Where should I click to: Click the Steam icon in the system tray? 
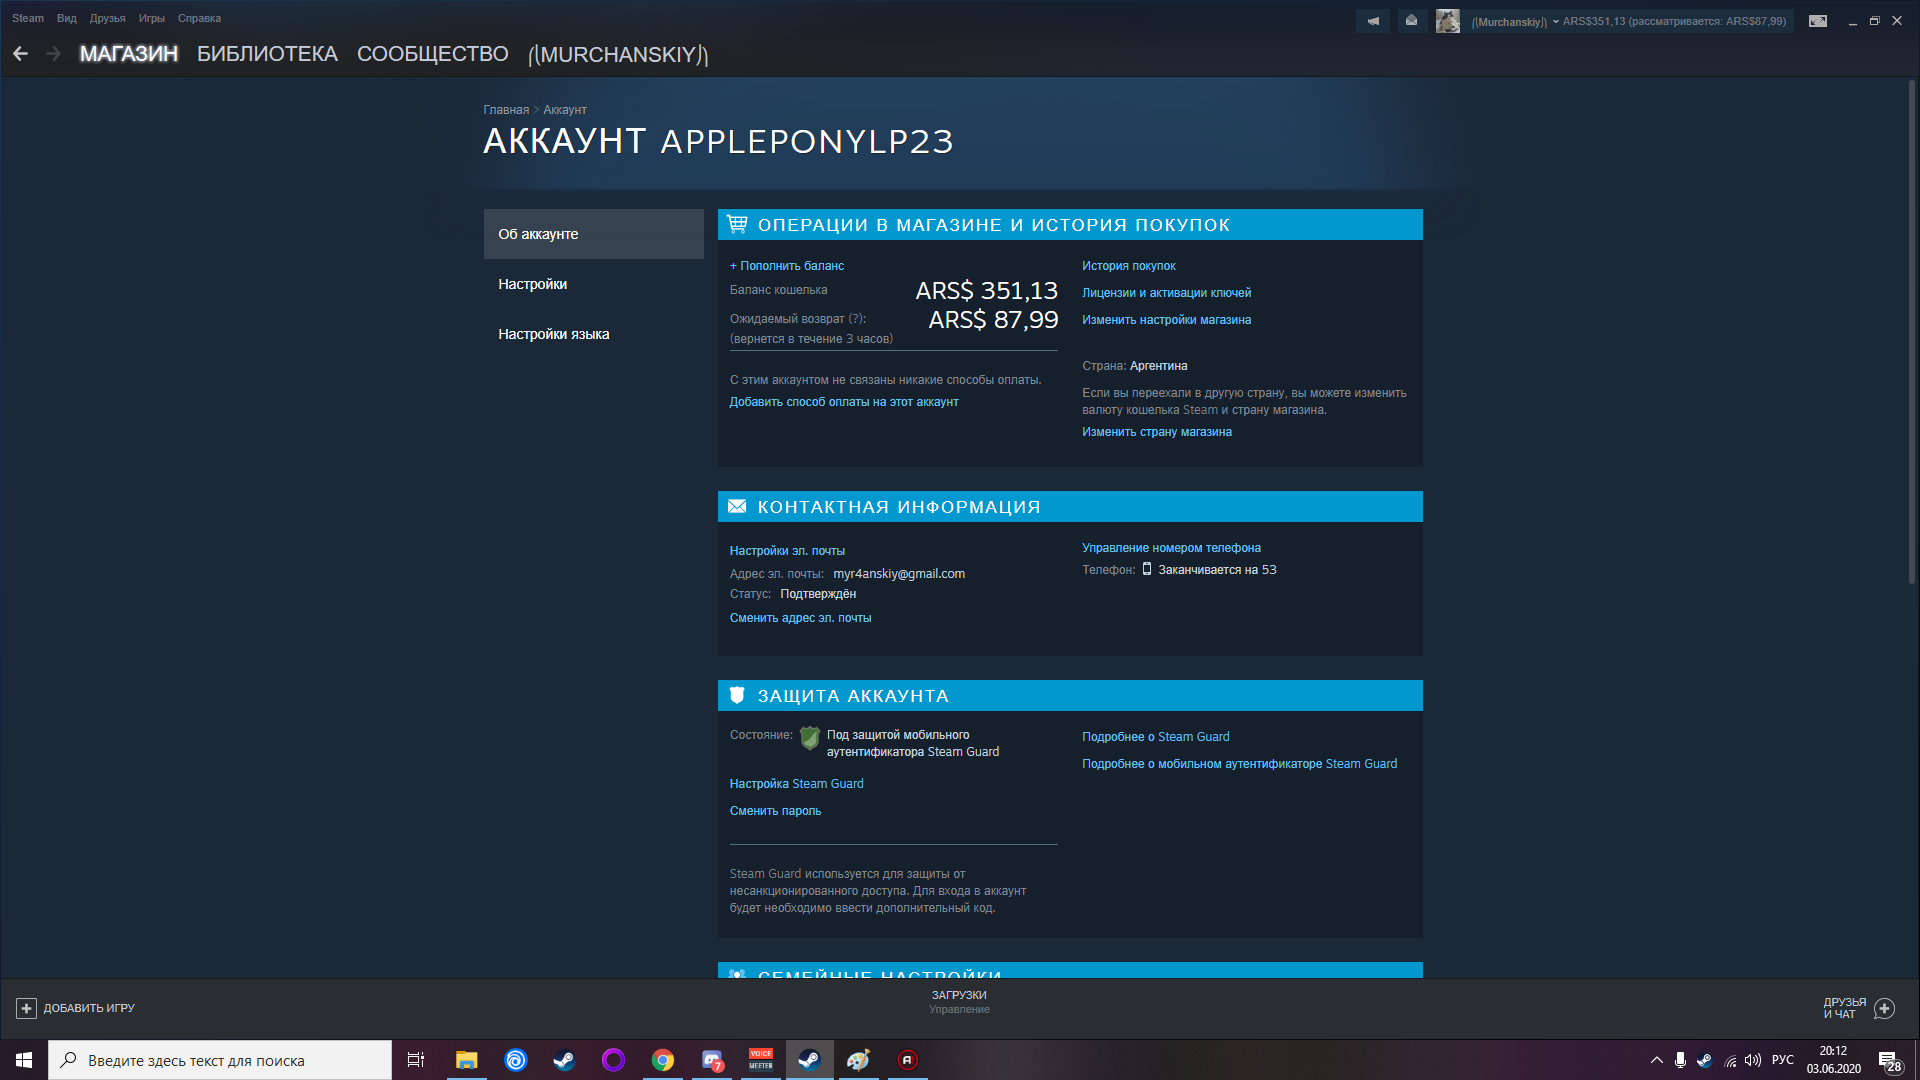(x=1704, y=1060)
